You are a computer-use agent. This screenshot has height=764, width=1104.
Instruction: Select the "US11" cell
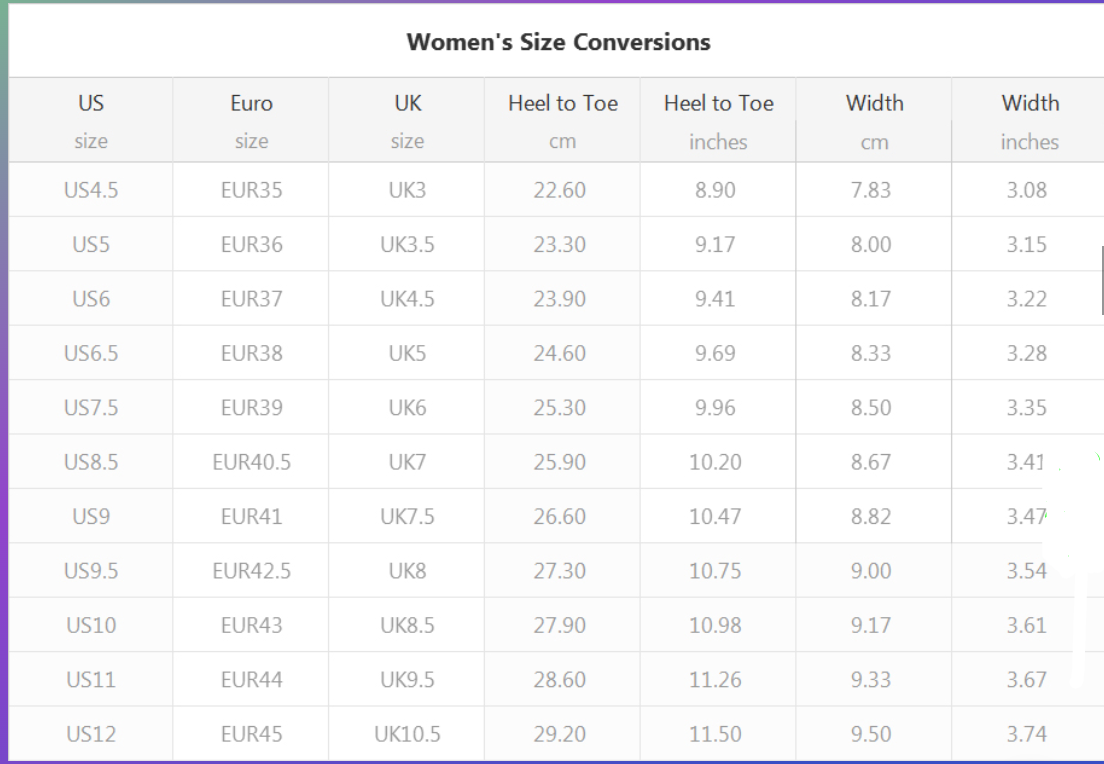click(91, 680)
